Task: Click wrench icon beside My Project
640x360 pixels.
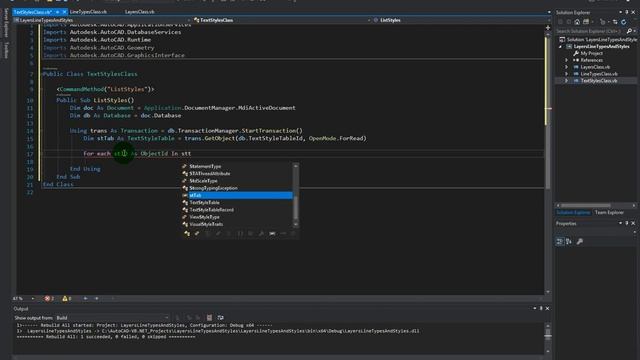Action: (576, 53)
